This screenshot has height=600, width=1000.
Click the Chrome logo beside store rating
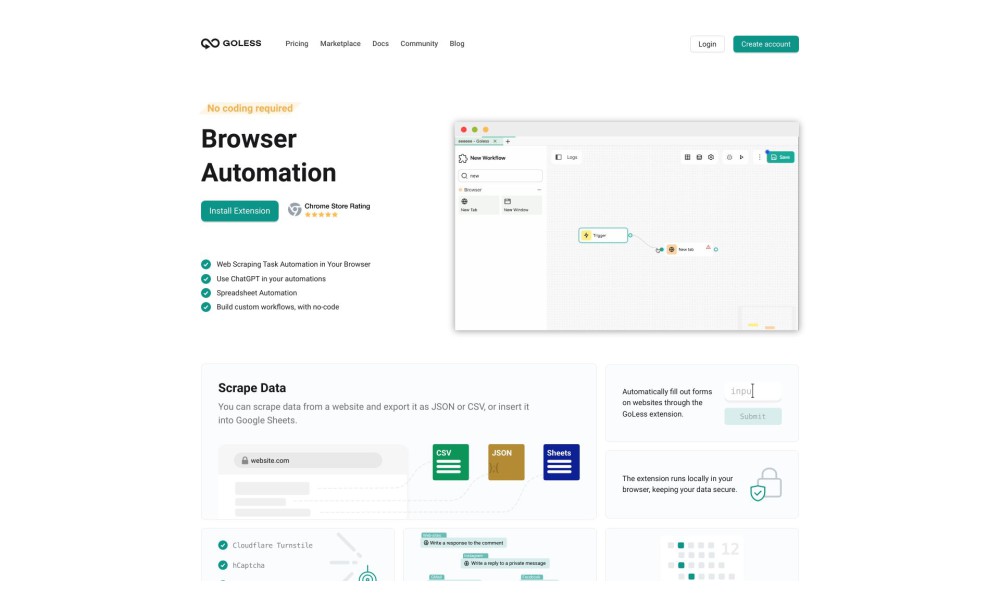tap(294, 209)
